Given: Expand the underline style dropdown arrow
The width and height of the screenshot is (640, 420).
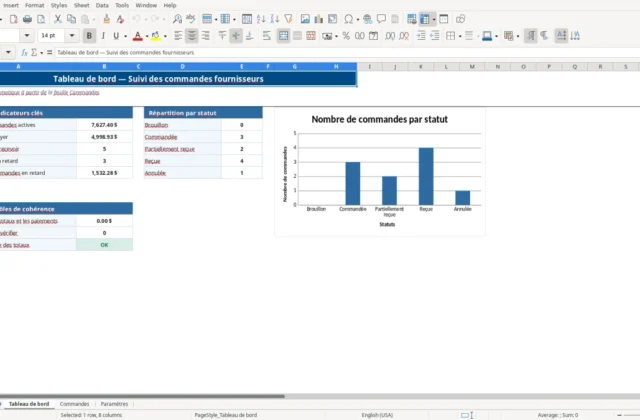Looking at the screenshot, I should (125, 36).
